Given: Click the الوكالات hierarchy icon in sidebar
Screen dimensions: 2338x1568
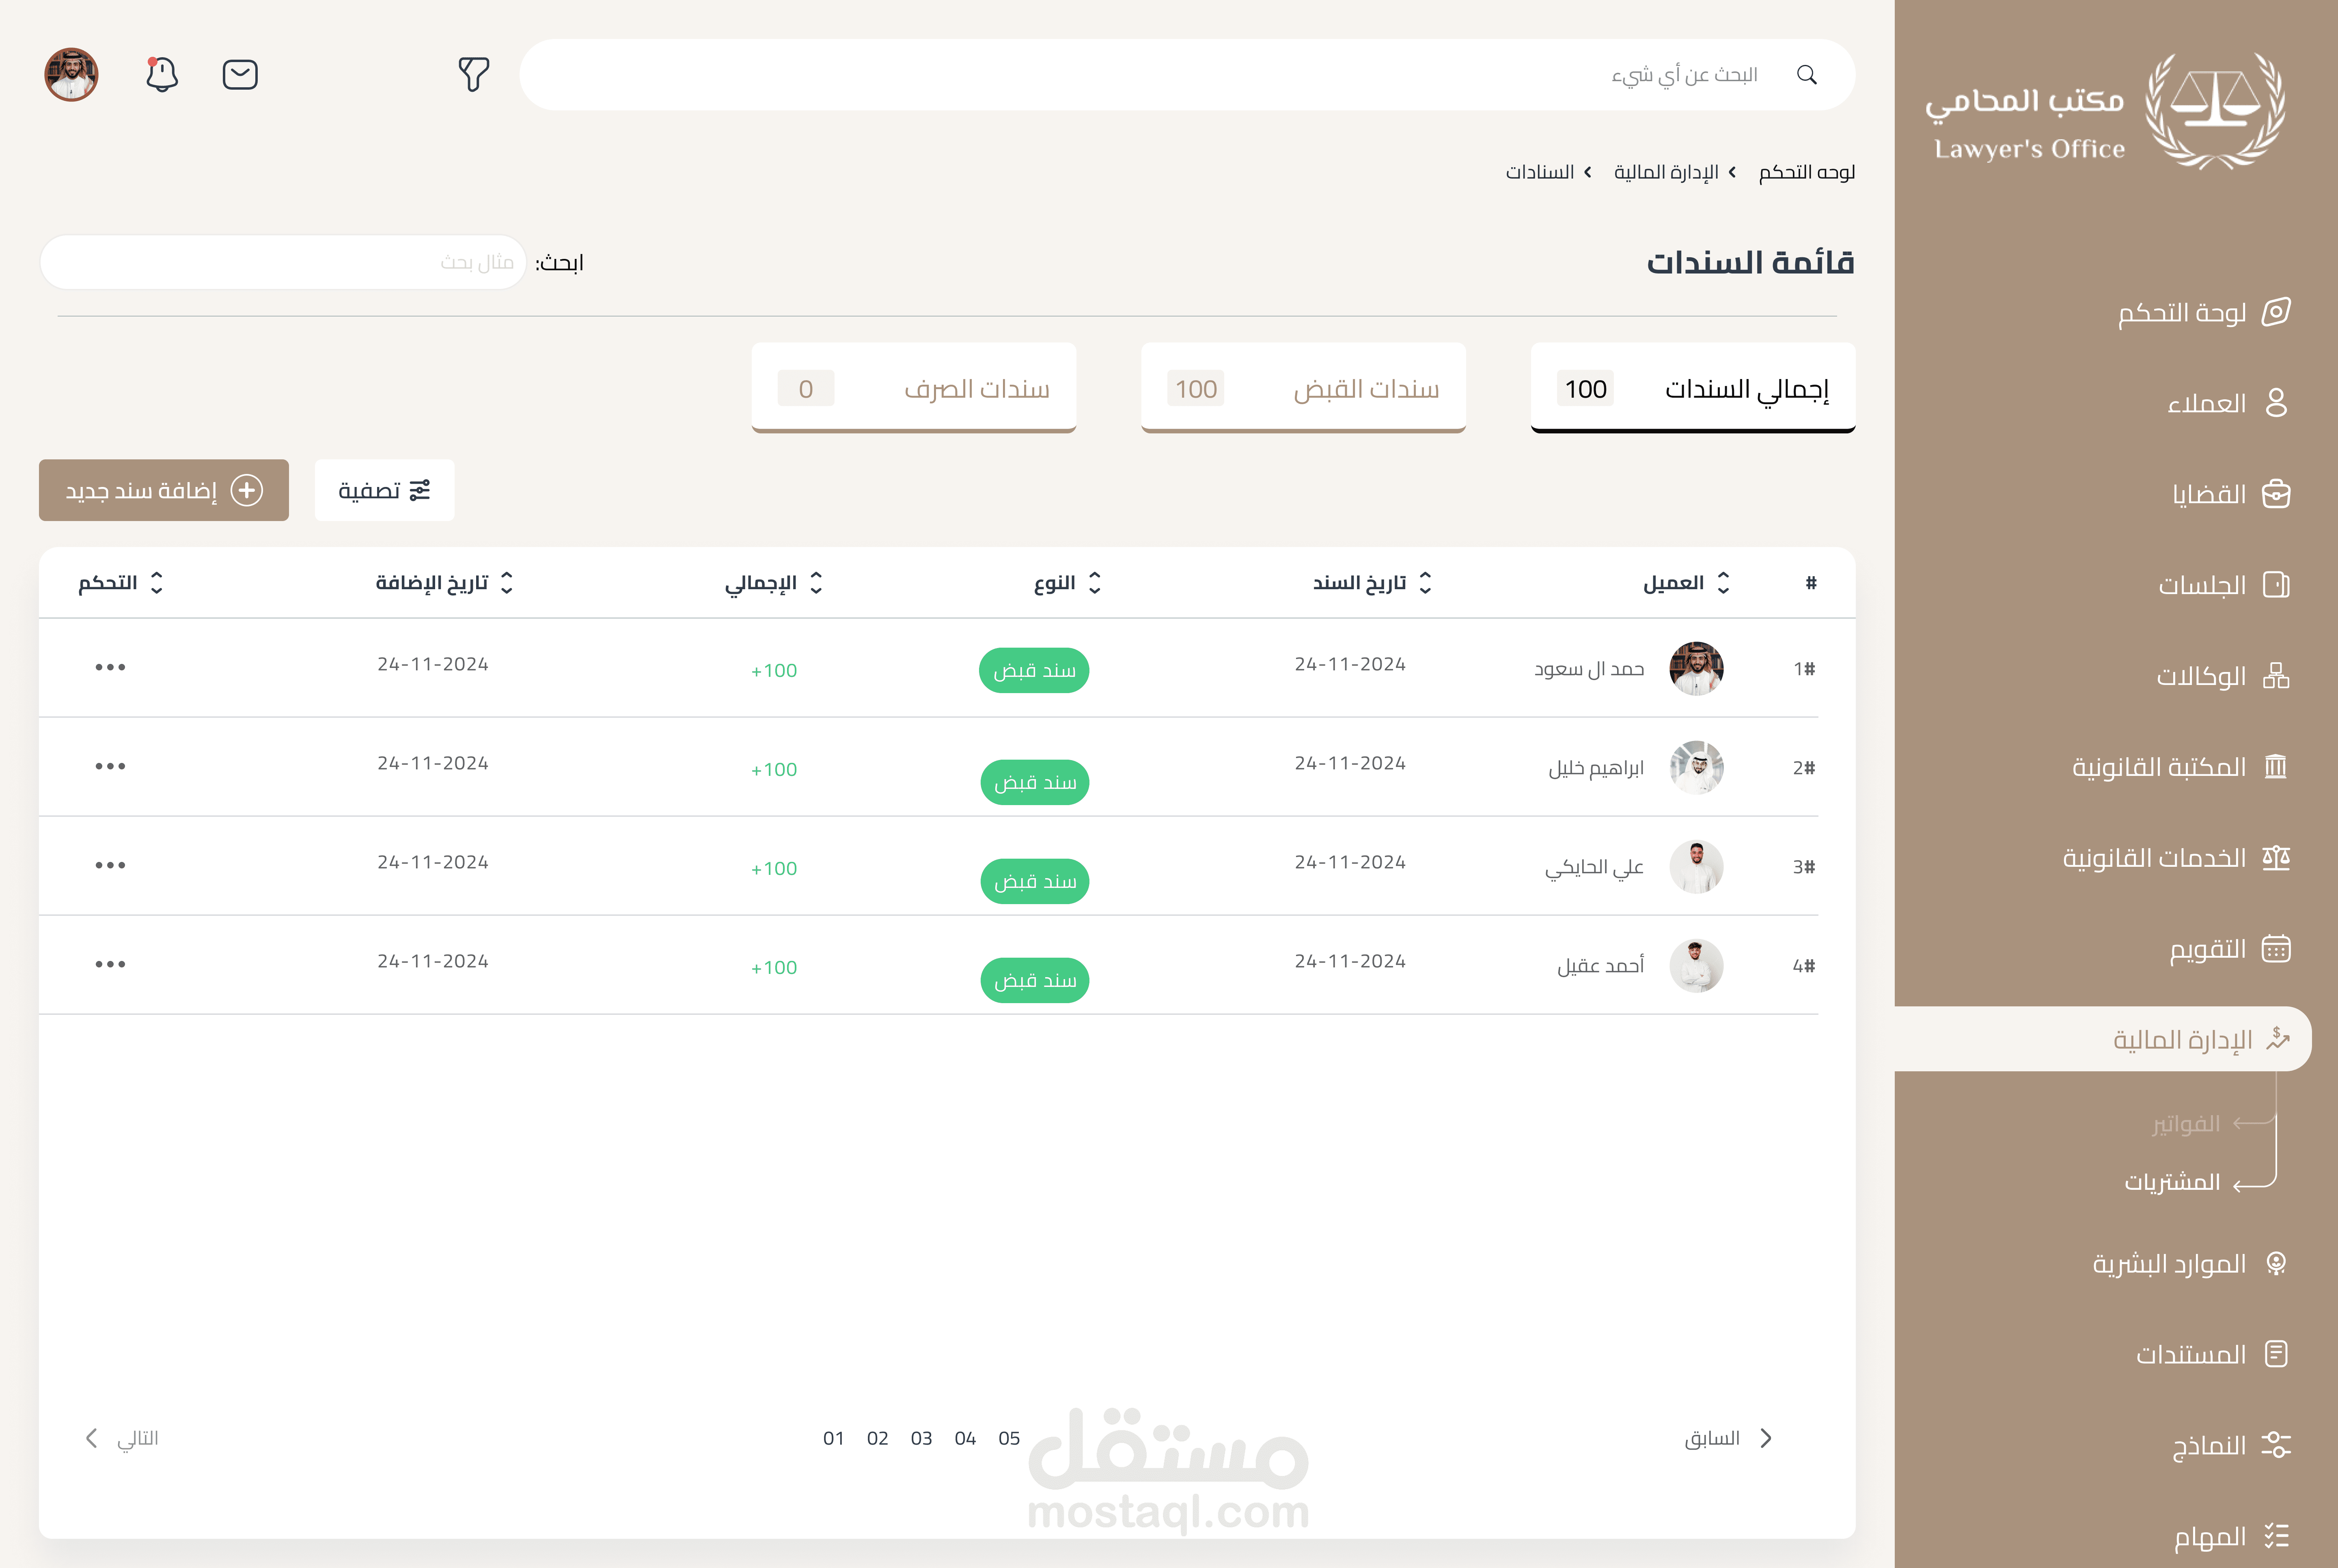Looking at the screenshot, I should (2276, 676).
